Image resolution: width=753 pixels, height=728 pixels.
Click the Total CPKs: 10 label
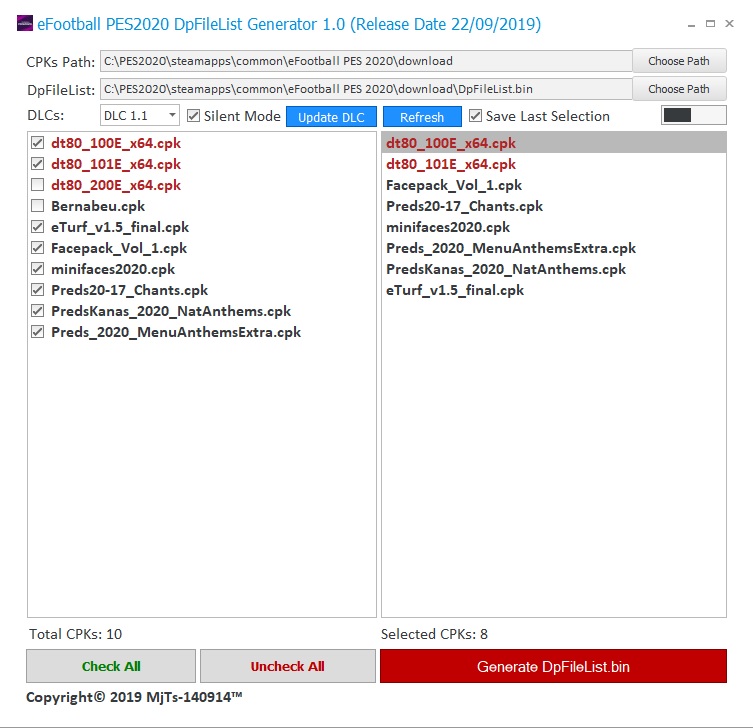coord(75,634)
